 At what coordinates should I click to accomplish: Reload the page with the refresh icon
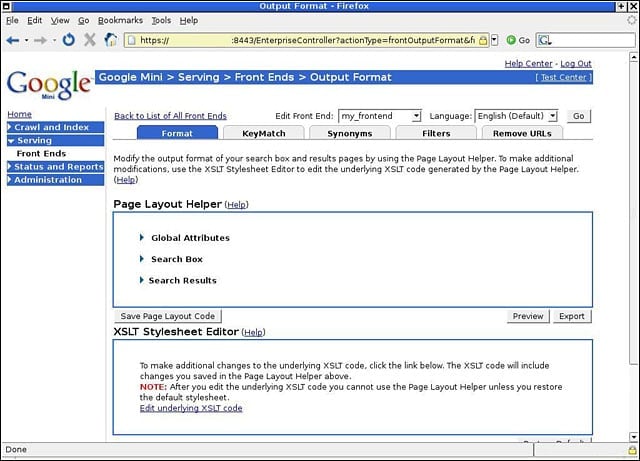point(69,40)
